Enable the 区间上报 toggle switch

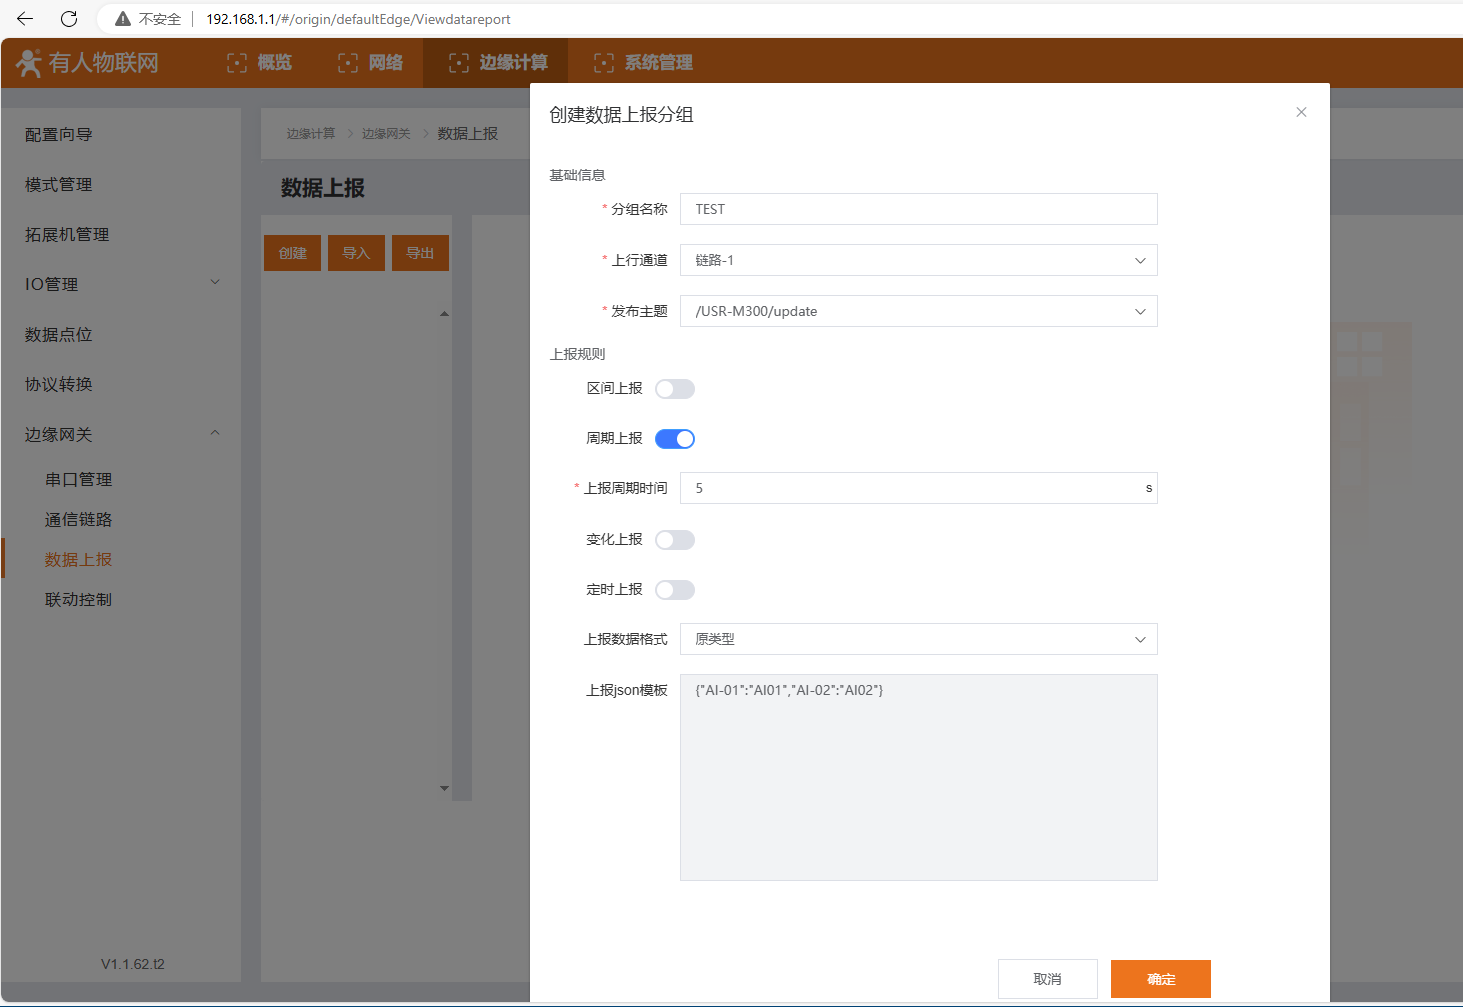[x=674, y=389]
